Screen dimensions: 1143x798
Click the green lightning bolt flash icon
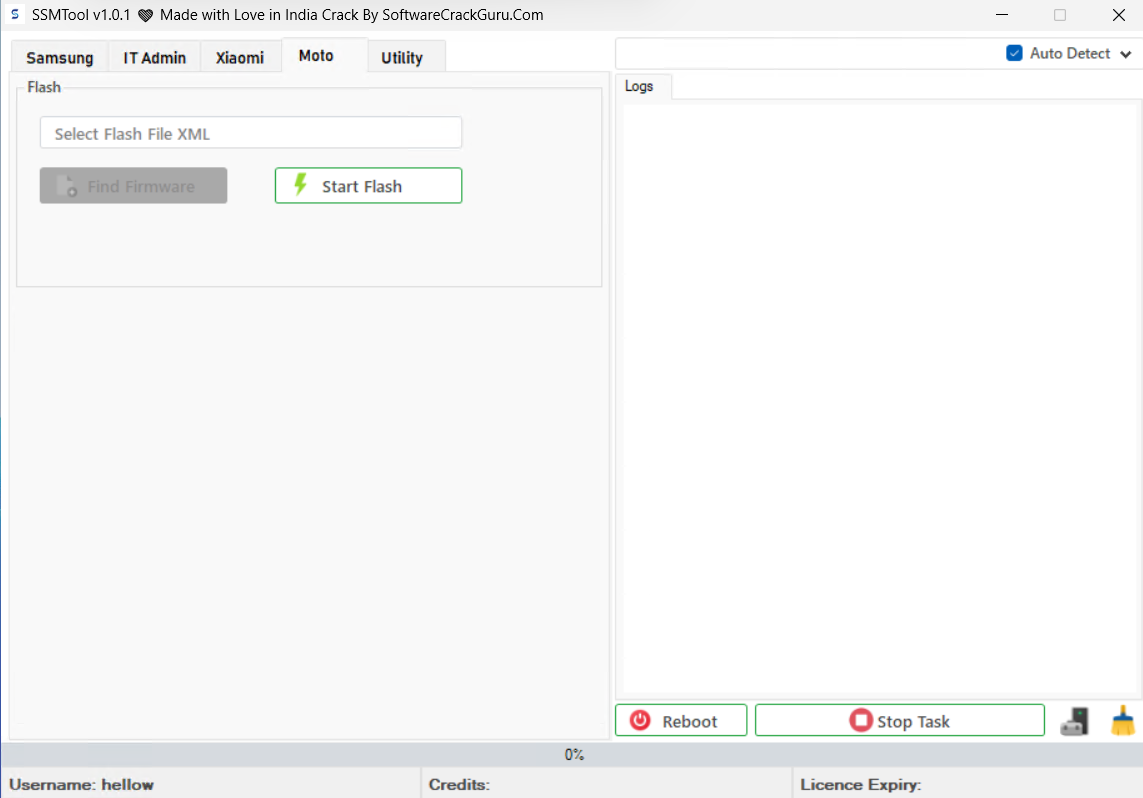[x=300, y=185]
